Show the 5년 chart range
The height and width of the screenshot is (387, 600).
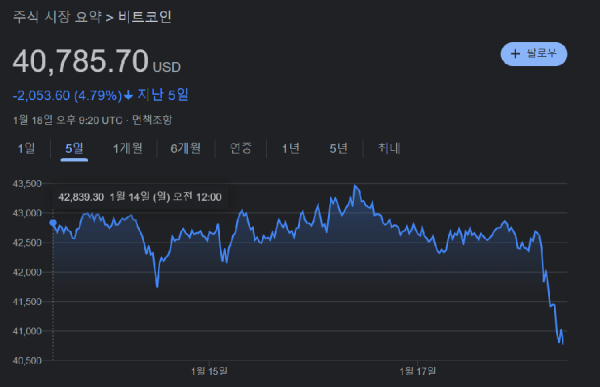point(339,148)
